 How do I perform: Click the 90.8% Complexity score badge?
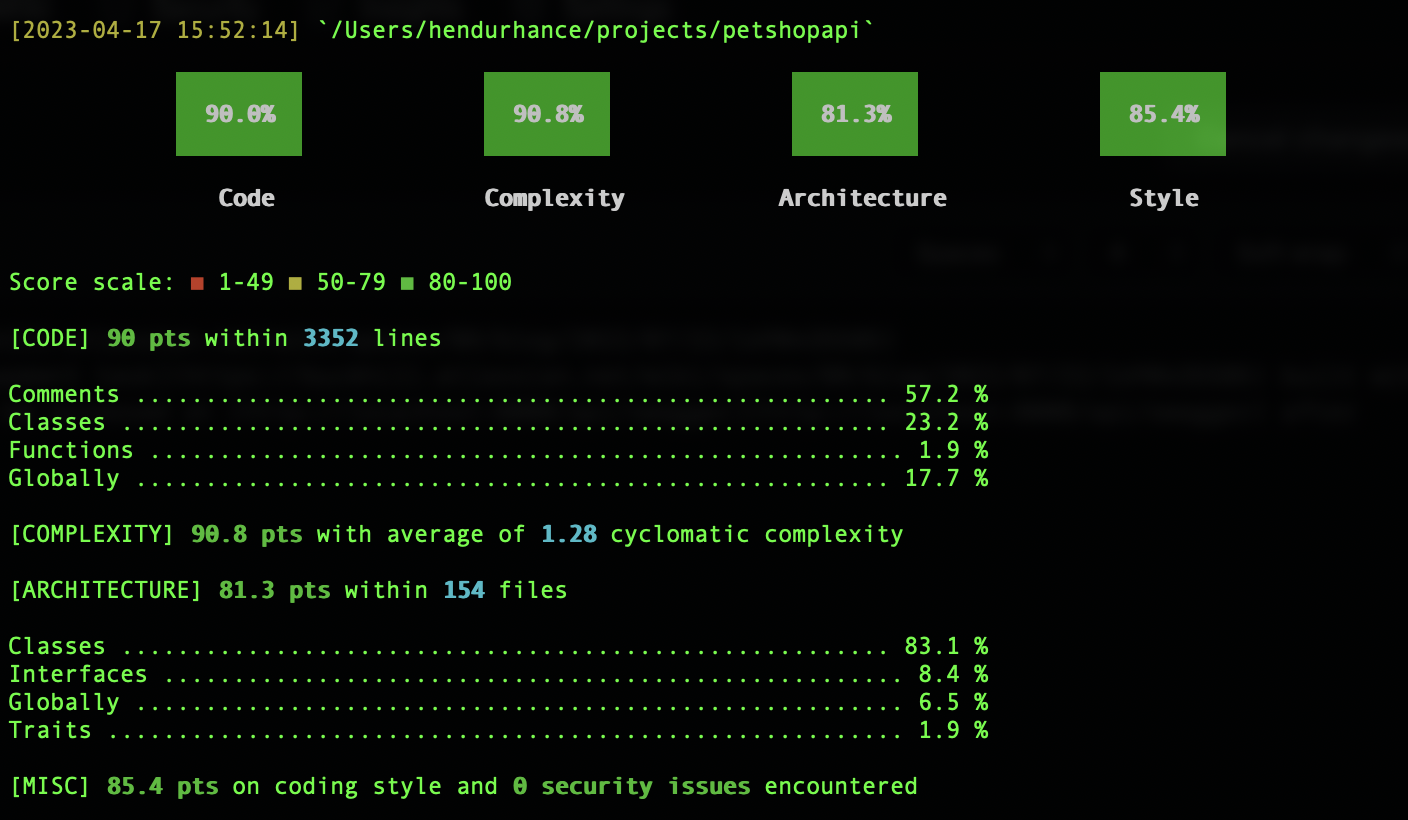[547, 113]
